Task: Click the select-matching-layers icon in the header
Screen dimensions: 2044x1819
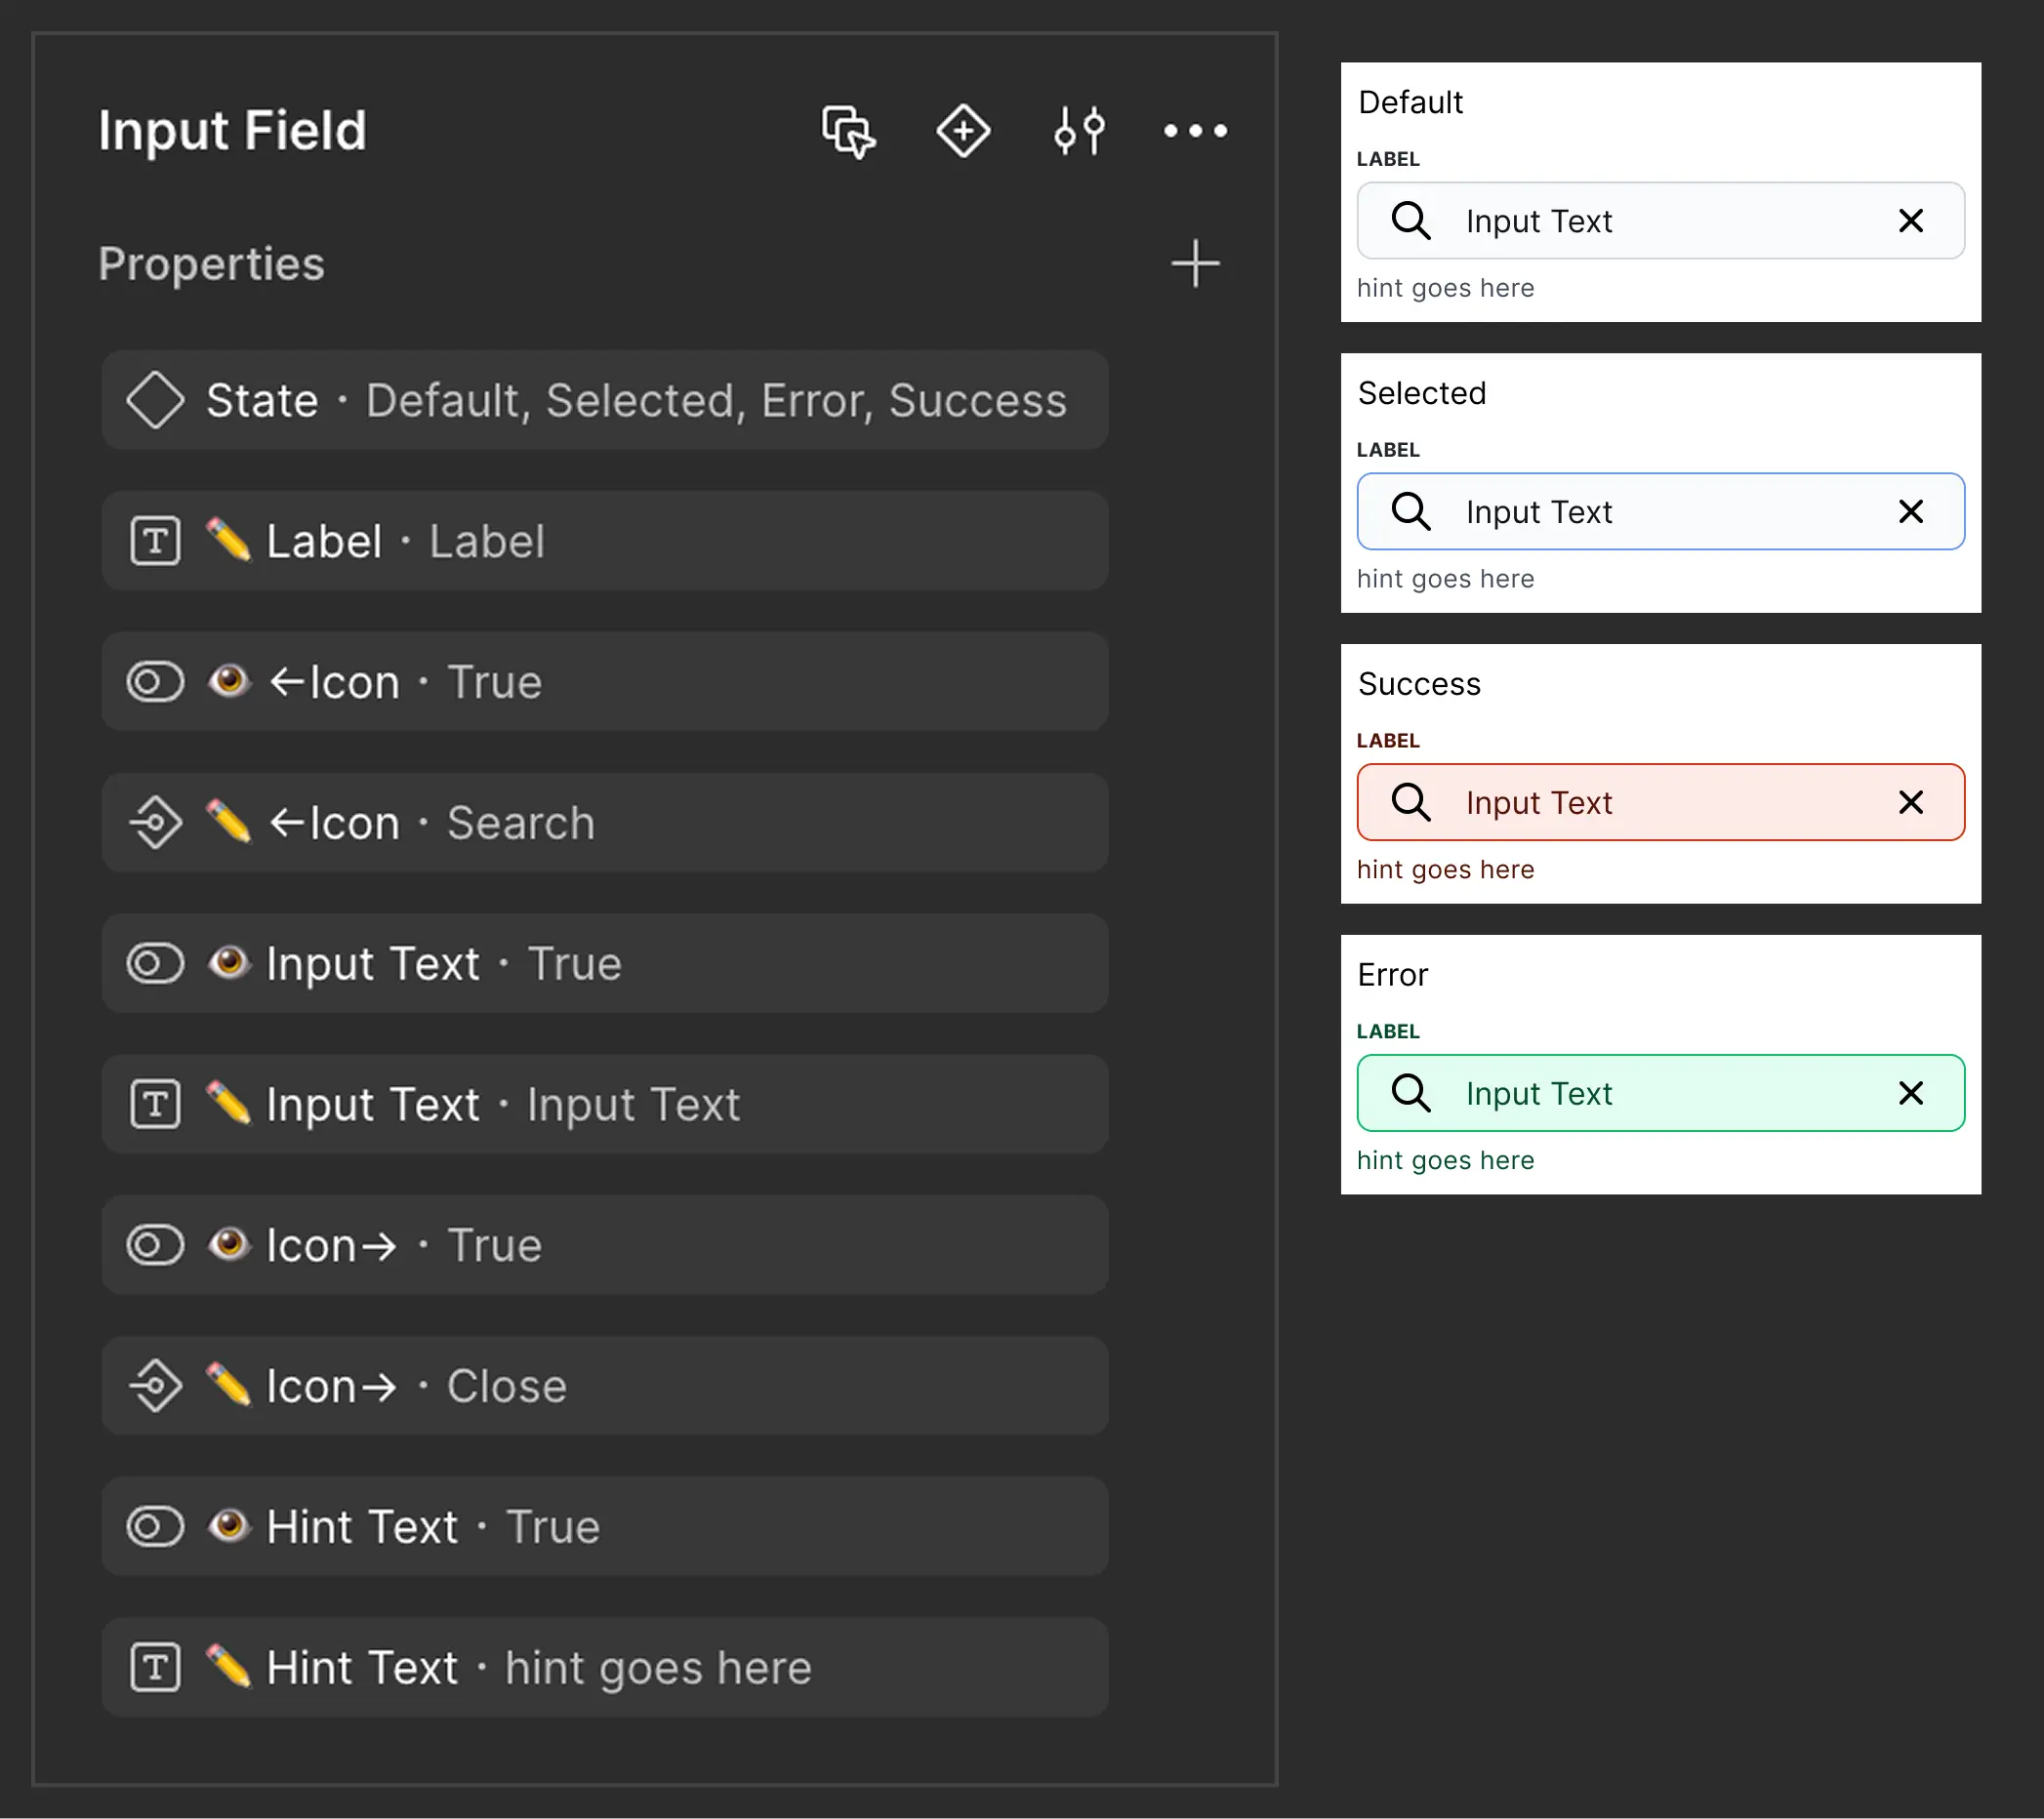Action: click(x=846, y=131)
